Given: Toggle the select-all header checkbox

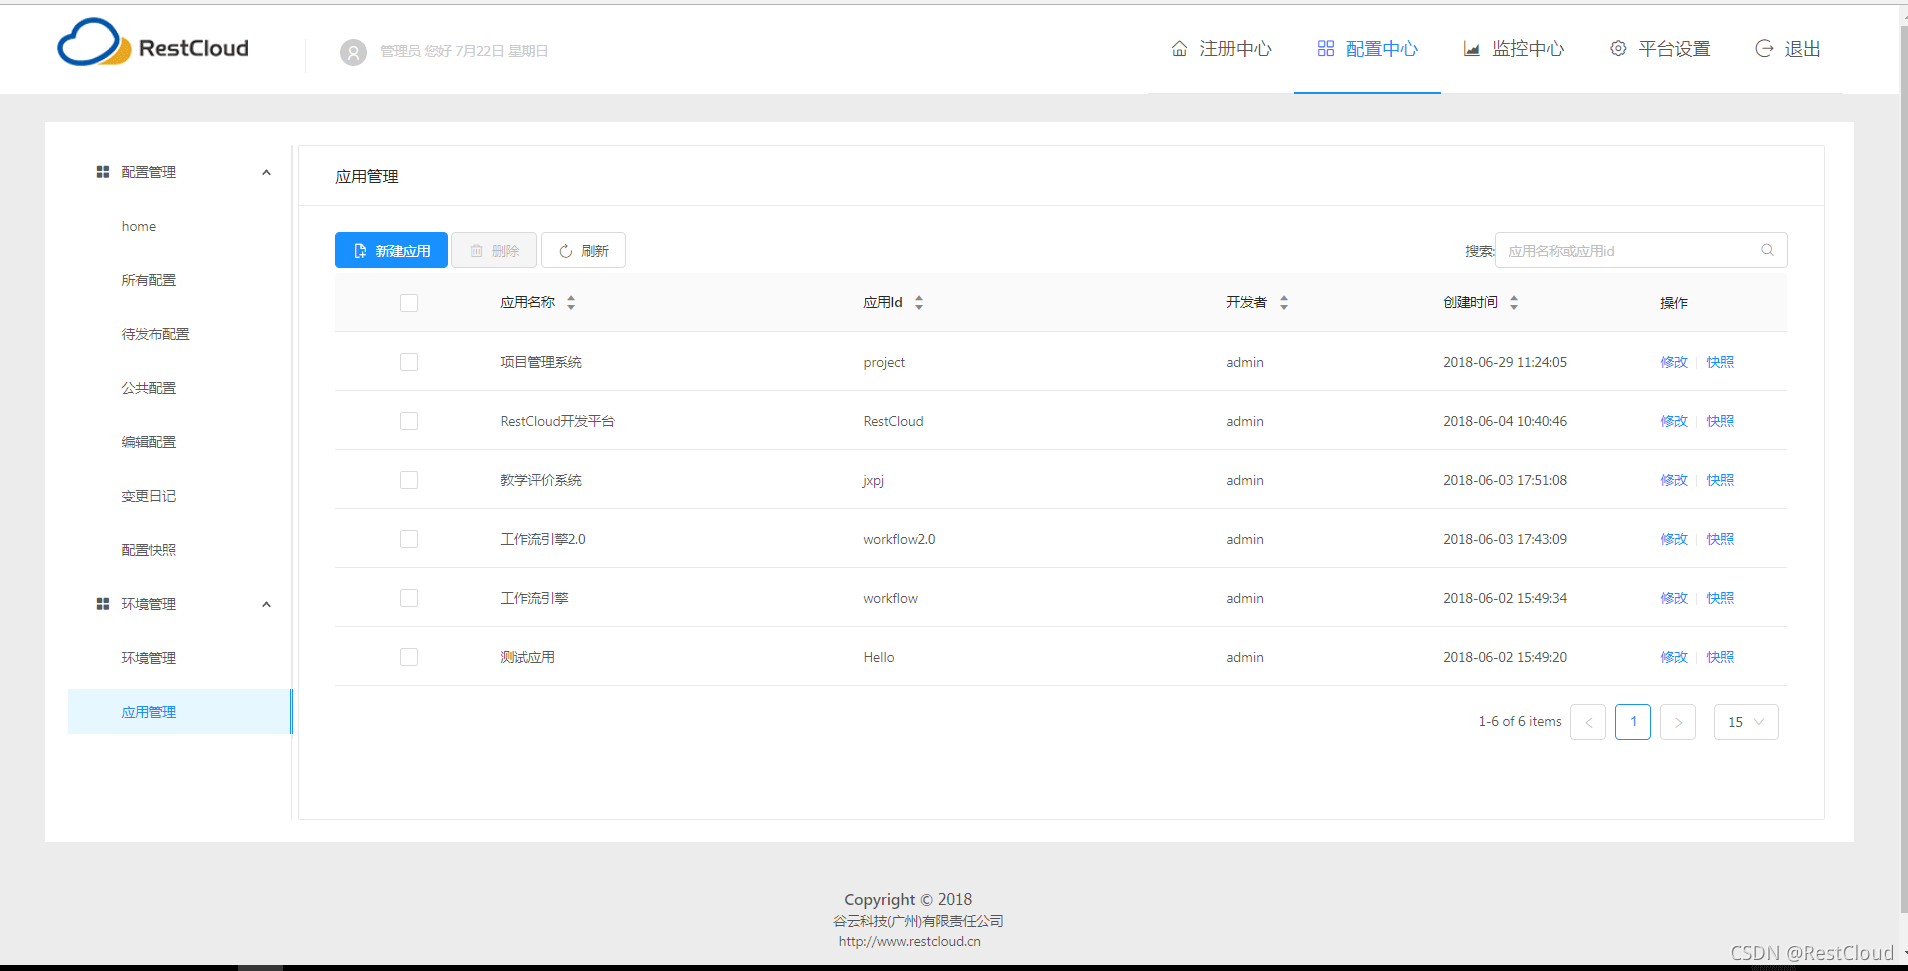Looking at the screenshot, I should coord(409,303).
